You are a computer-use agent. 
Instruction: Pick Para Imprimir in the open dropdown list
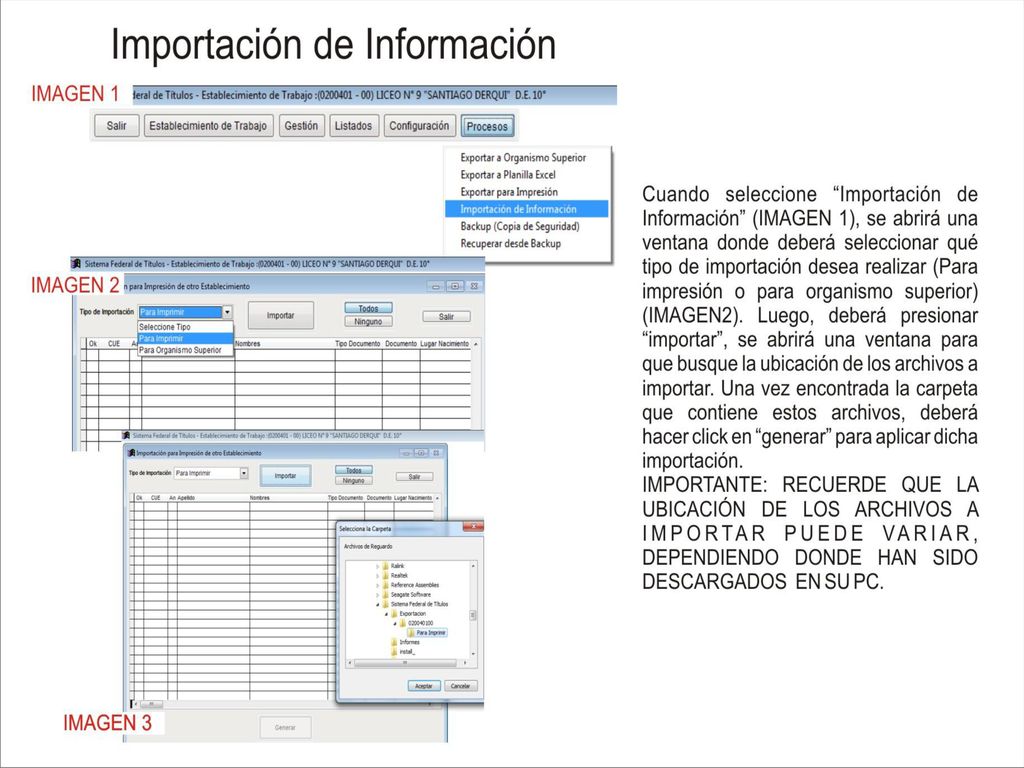(185, 338)
